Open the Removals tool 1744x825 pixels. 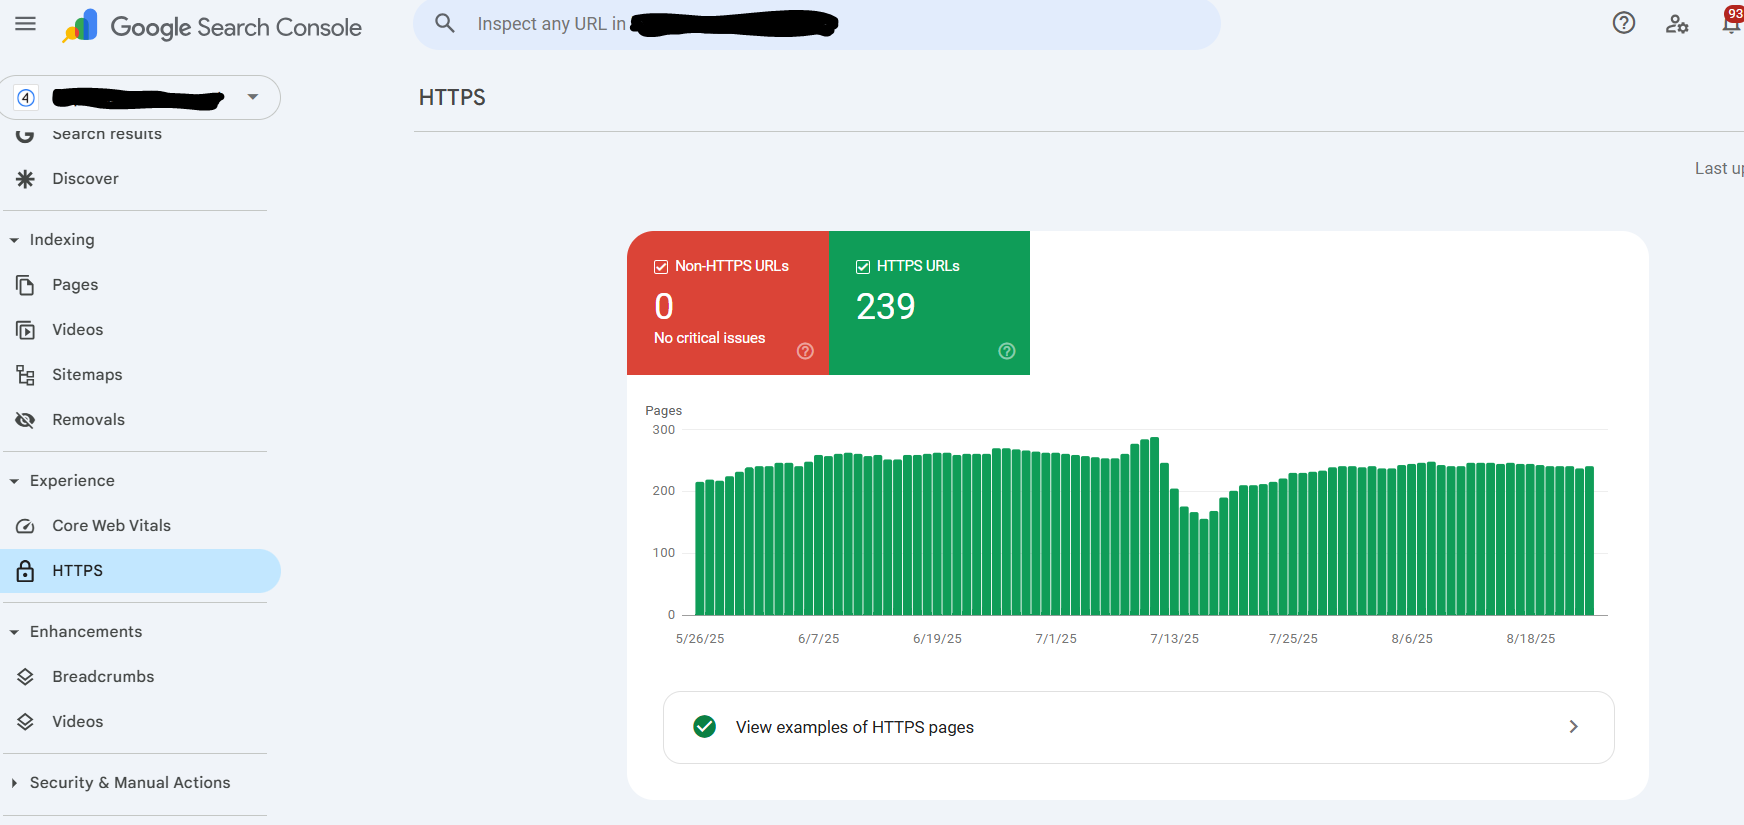coord(88,420)
